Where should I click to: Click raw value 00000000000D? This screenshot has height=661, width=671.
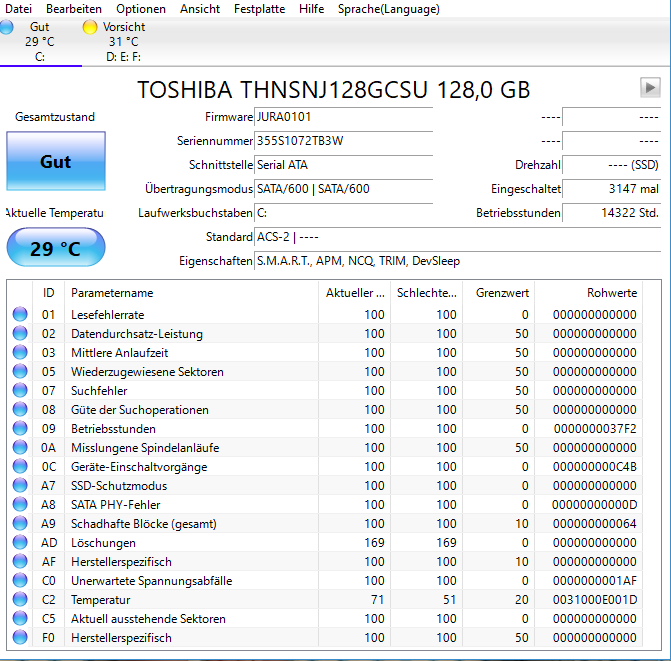(594, 505)
